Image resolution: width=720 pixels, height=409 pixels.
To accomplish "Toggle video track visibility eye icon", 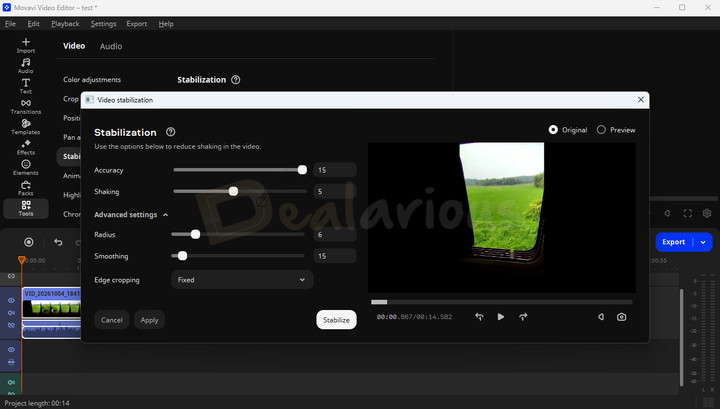I will pyautogui.click(x=11, y=300).
